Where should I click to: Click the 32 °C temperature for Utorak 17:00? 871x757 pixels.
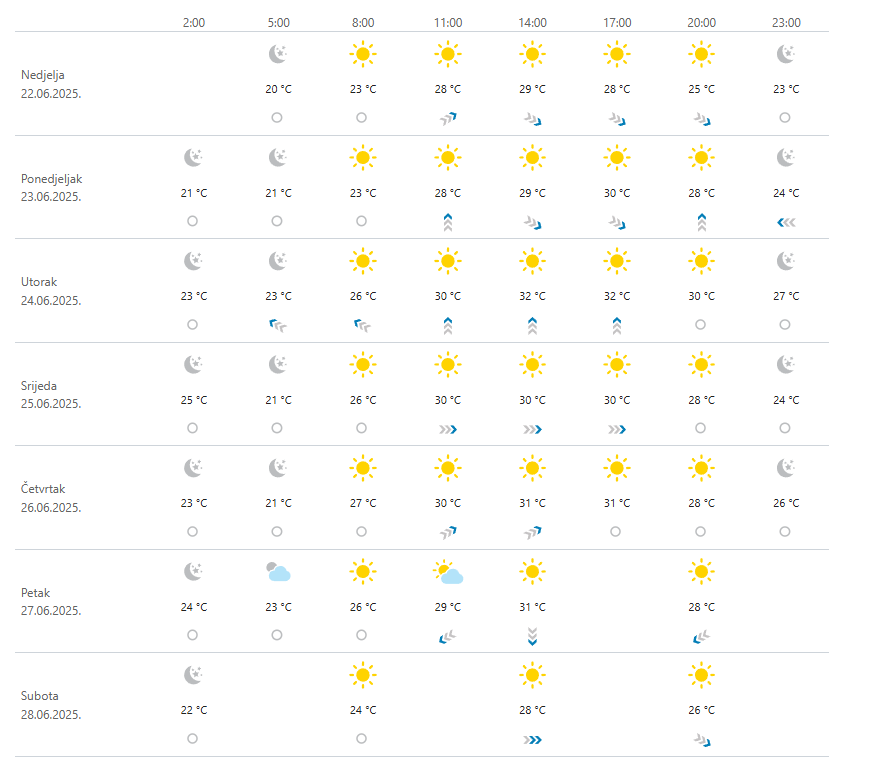[x=617, y=296]
